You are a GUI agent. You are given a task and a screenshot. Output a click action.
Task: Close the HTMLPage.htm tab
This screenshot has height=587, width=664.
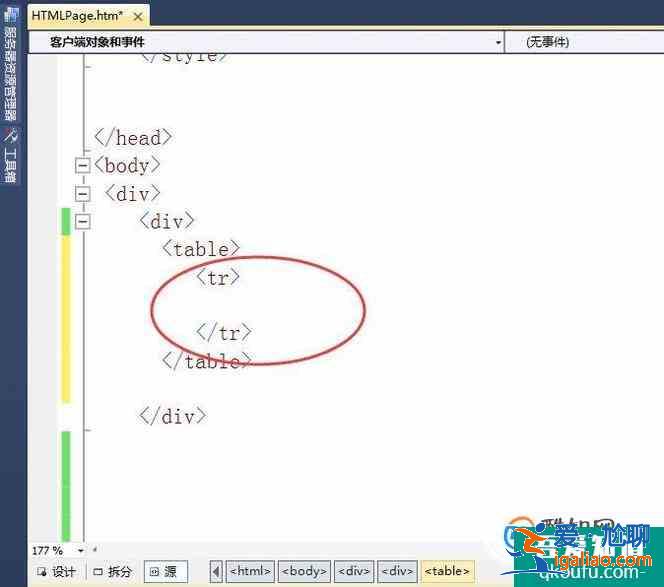pyautogui.click(x=138, y=17)
